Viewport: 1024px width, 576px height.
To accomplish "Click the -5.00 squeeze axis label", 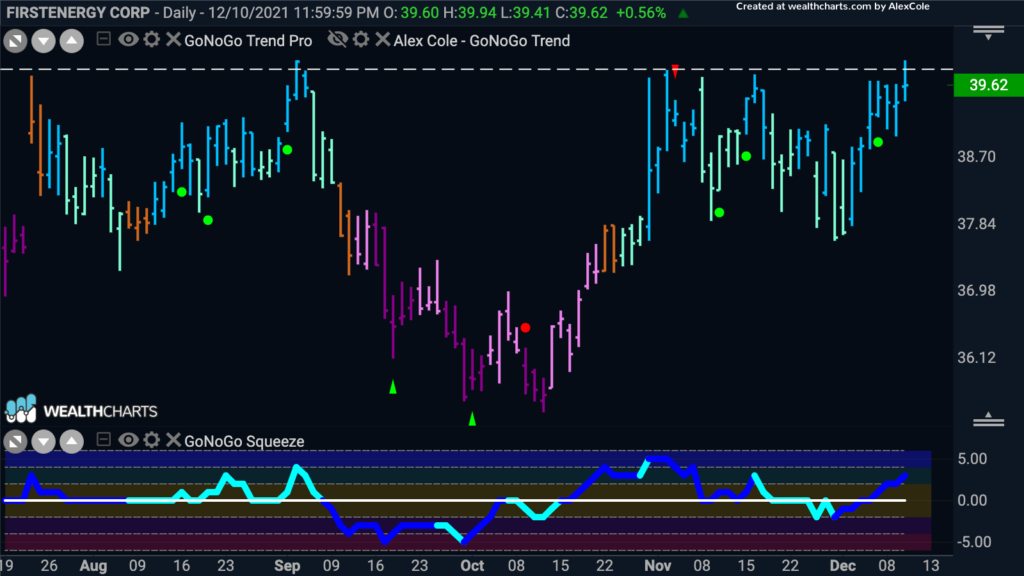I will [972, 542].
